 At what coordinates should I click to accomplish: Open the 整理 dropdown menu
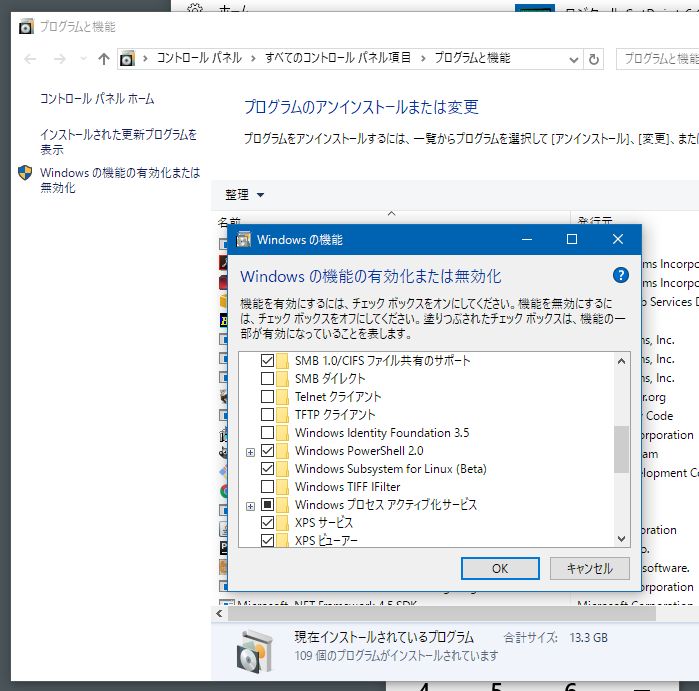click(244, 195)
